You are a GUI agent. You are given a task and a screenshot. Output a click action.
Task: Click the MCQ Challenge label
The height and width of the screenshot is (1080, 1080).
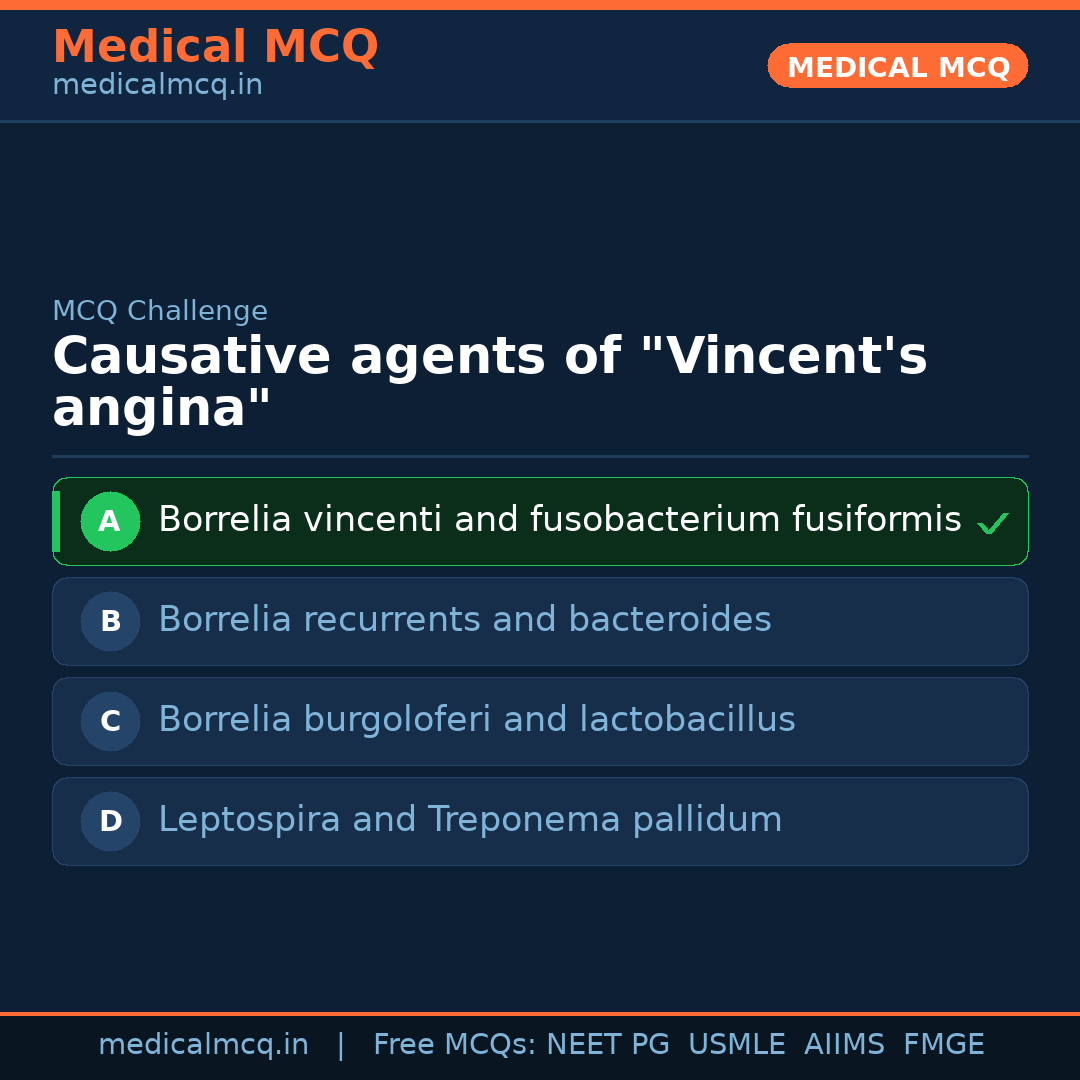(x=160, y=311)
